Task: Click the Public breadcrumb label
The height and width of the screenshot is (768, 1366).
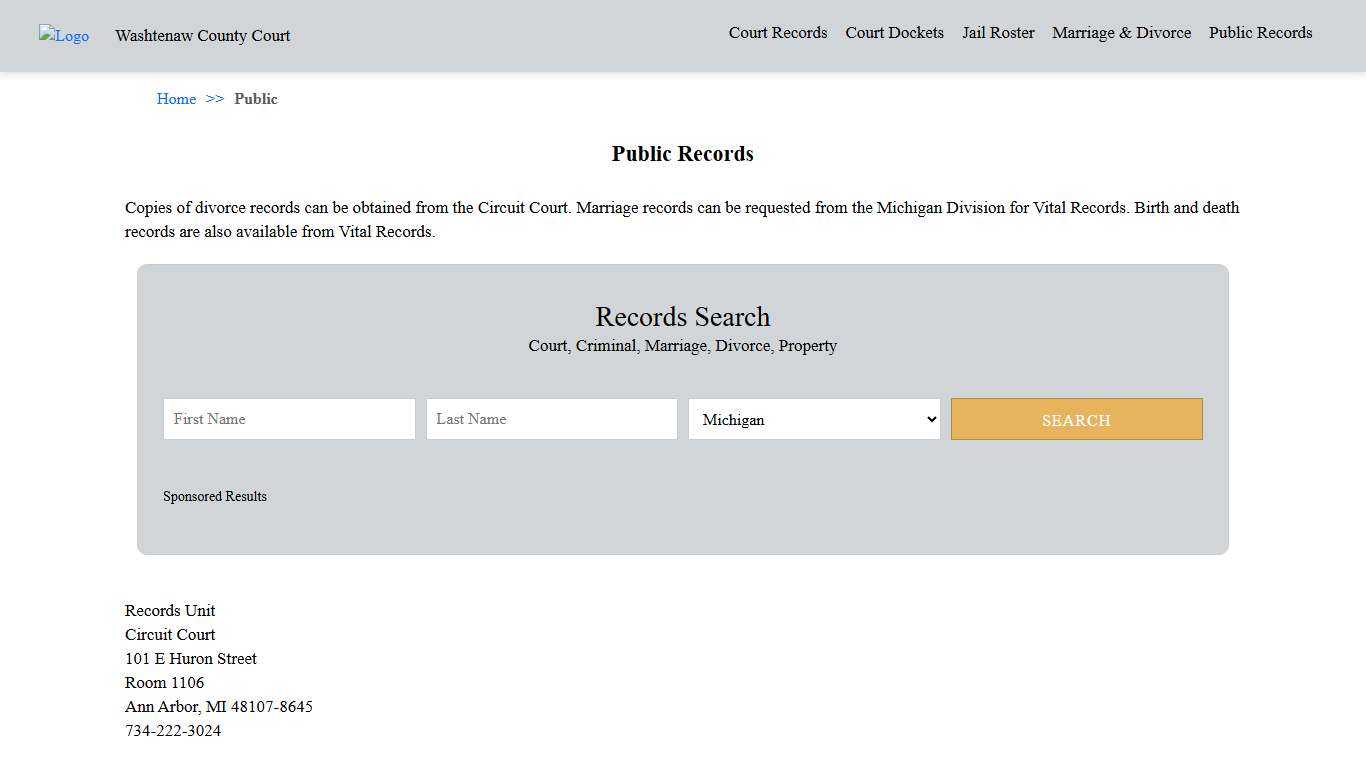Action: (256, 98)
